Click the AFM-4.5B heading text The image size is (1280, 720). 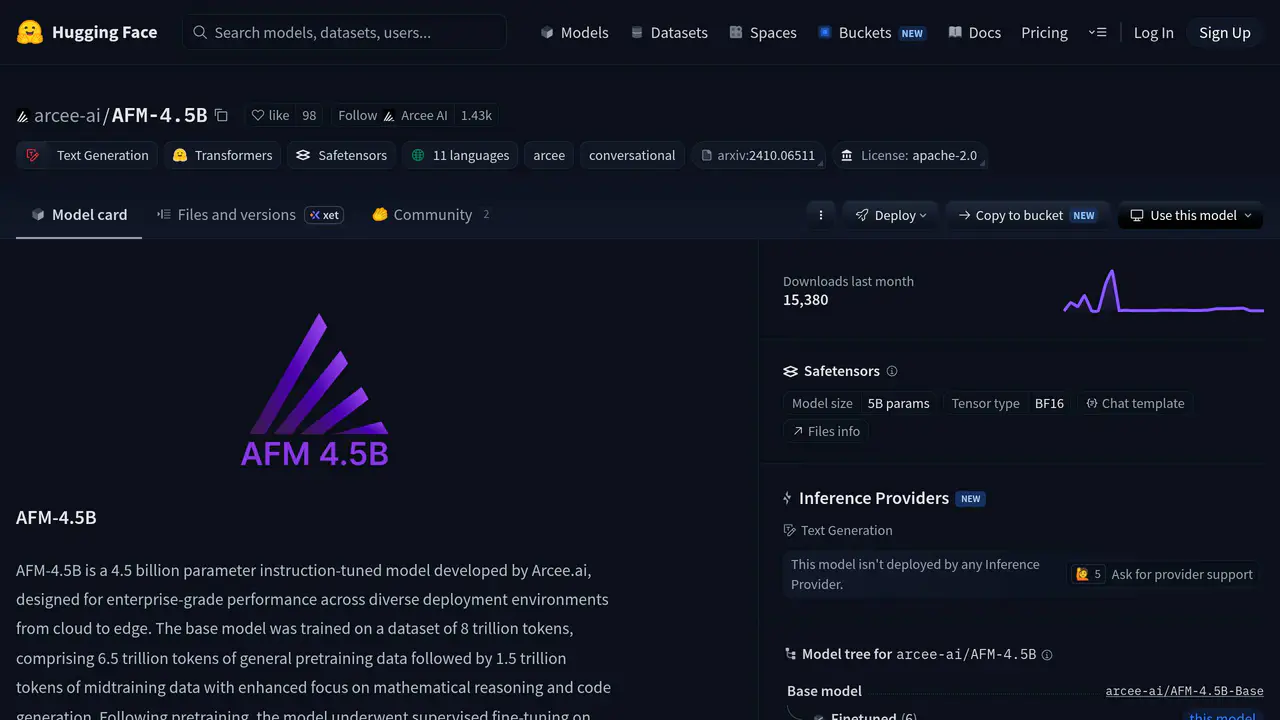[x=56, y=517]
